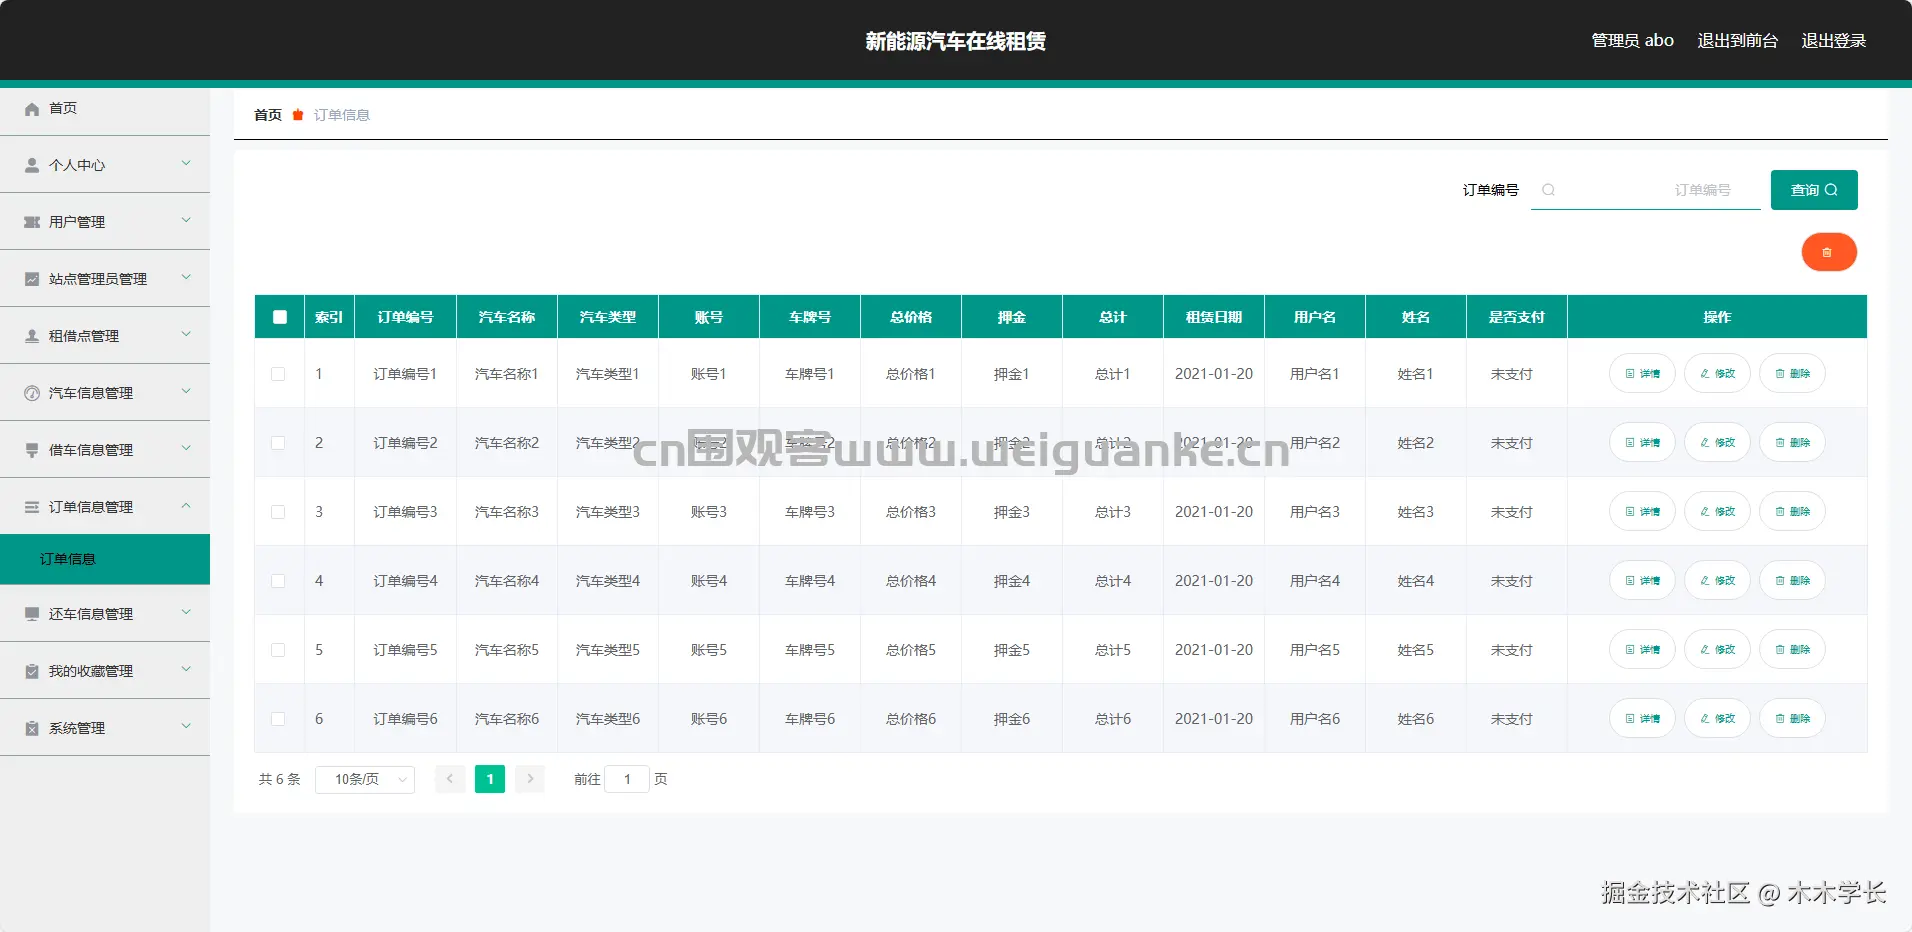Viewport: 1912px width, 932px height.
Task: Click 首页 in the breadcrumb
Action: point(268,115)
